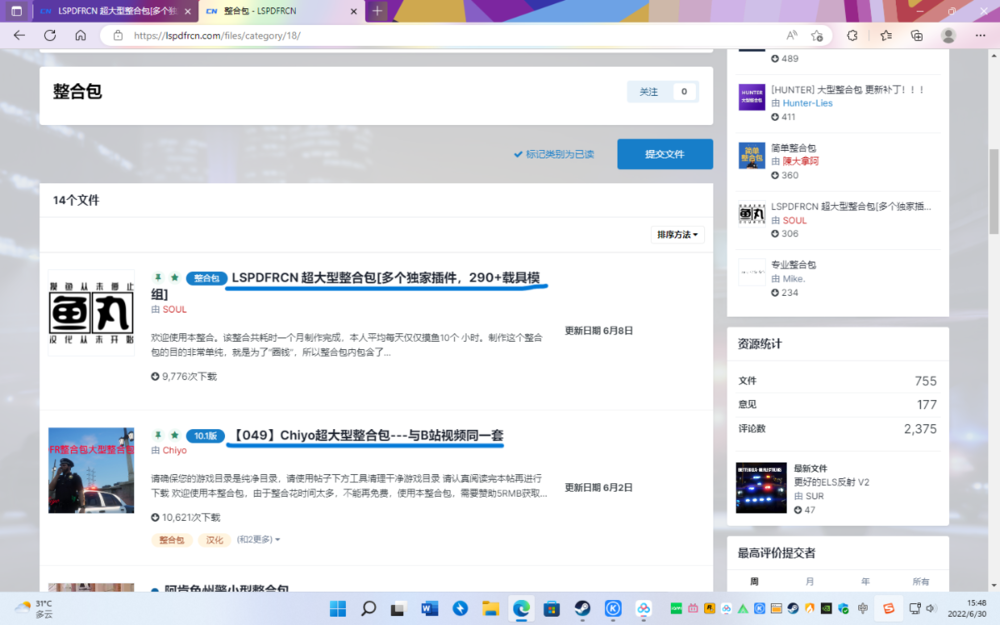Click the page refresh icon
This screenshot has width=1000, height=625.
tap(49, 35)
